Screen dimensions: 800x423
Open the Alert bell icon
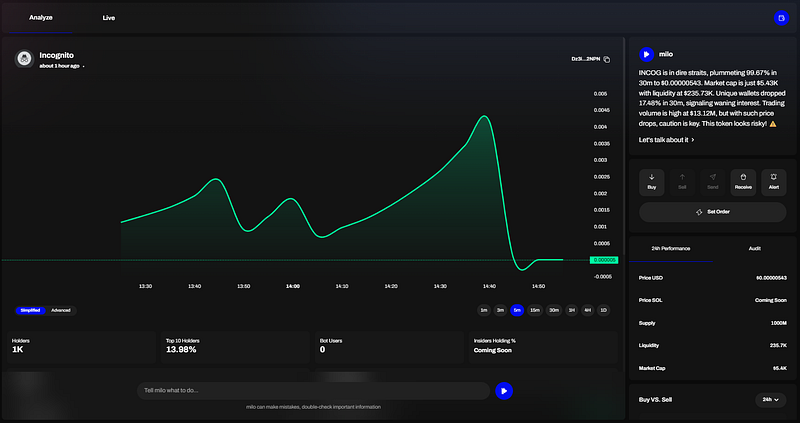pyautogui.click(x=773, y=181)
